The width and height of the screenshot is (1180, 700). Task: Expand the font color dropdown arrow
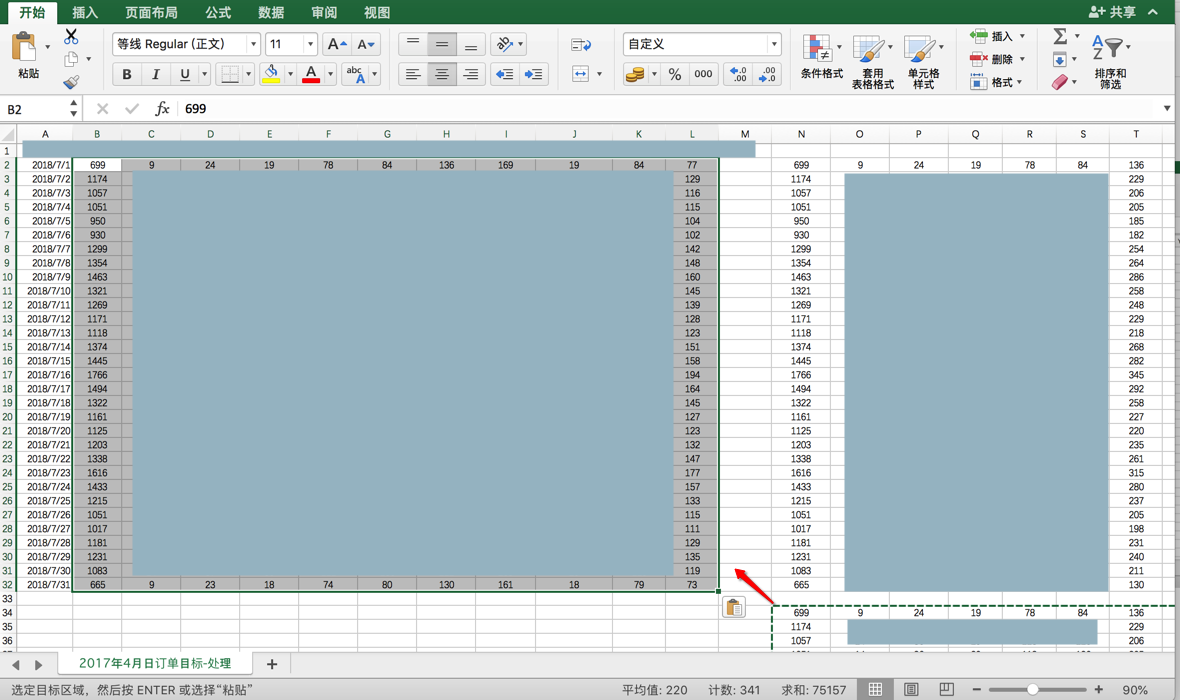330,74
